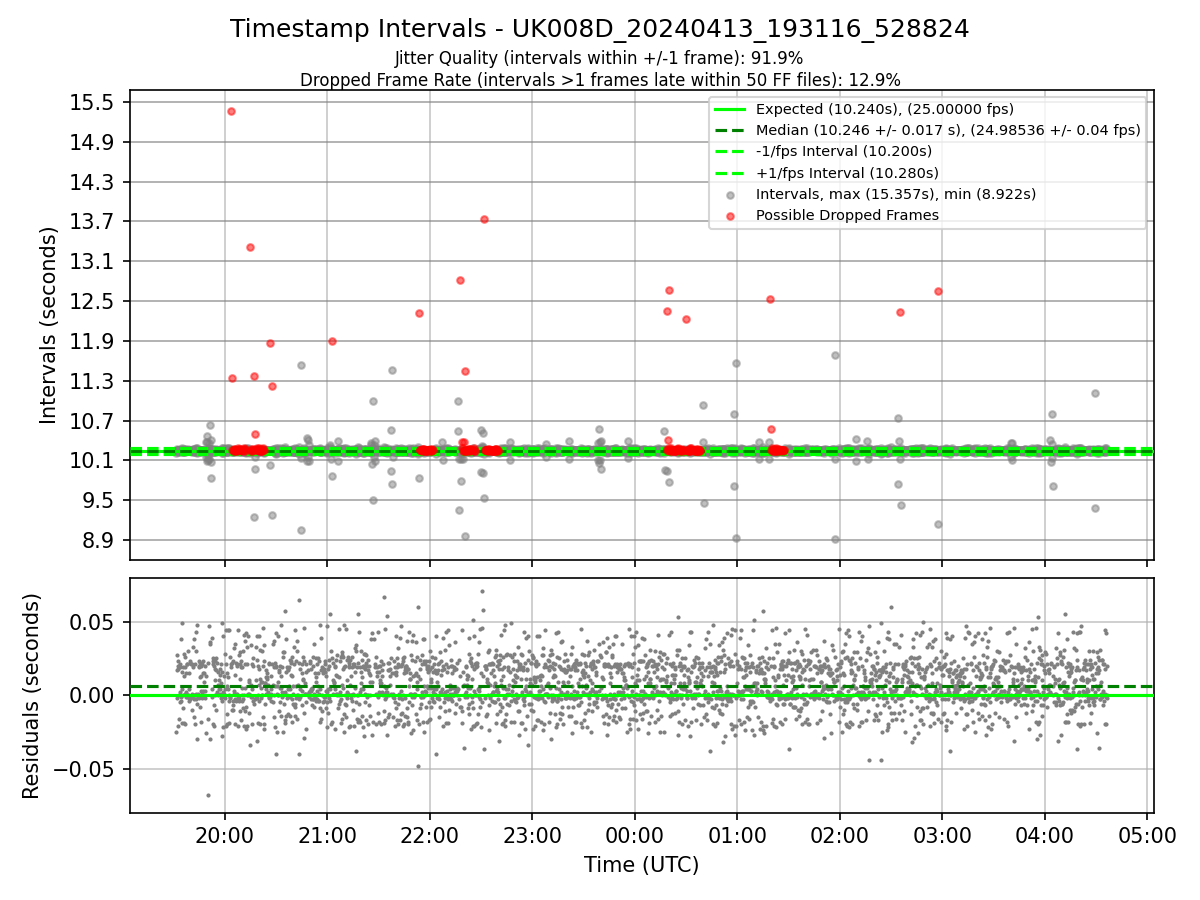Click the red marker beside "Possible Dropped Frames" legend
Viewport: 1200px width, 900px height.
731,216
